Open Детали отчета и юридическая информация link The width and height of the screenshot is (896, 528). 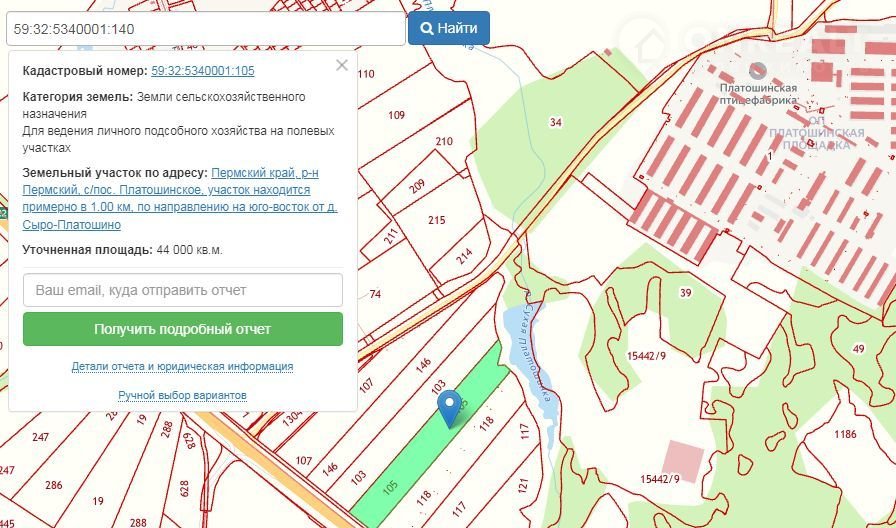coord(182,367)
